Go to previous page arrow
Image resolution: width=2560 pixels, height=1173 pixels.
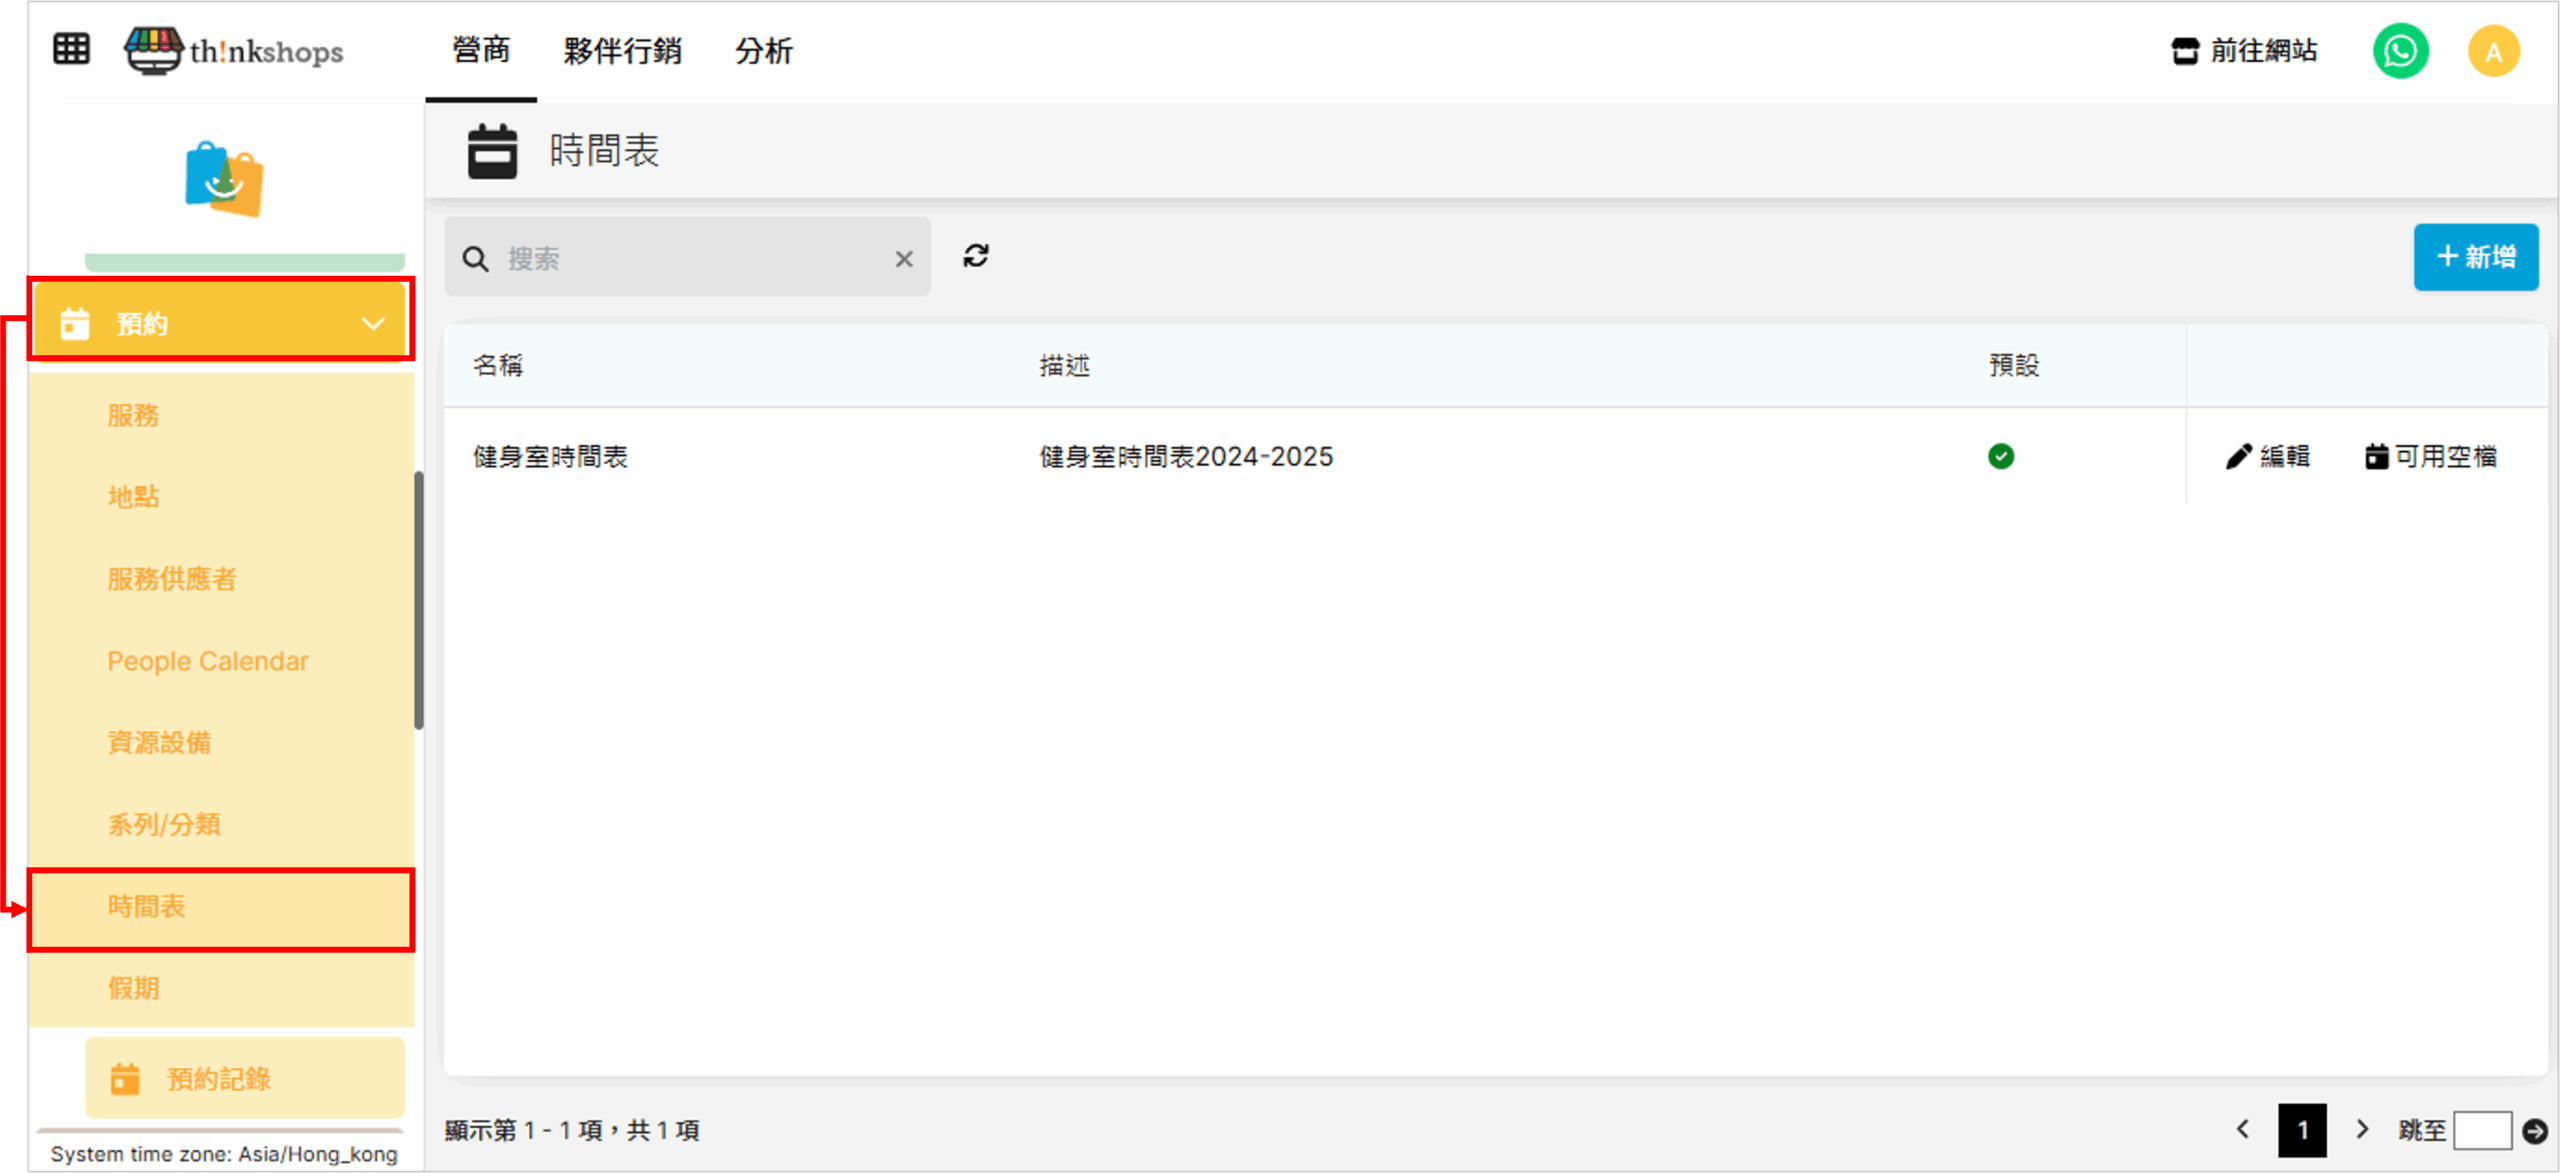point(2243,1129)
